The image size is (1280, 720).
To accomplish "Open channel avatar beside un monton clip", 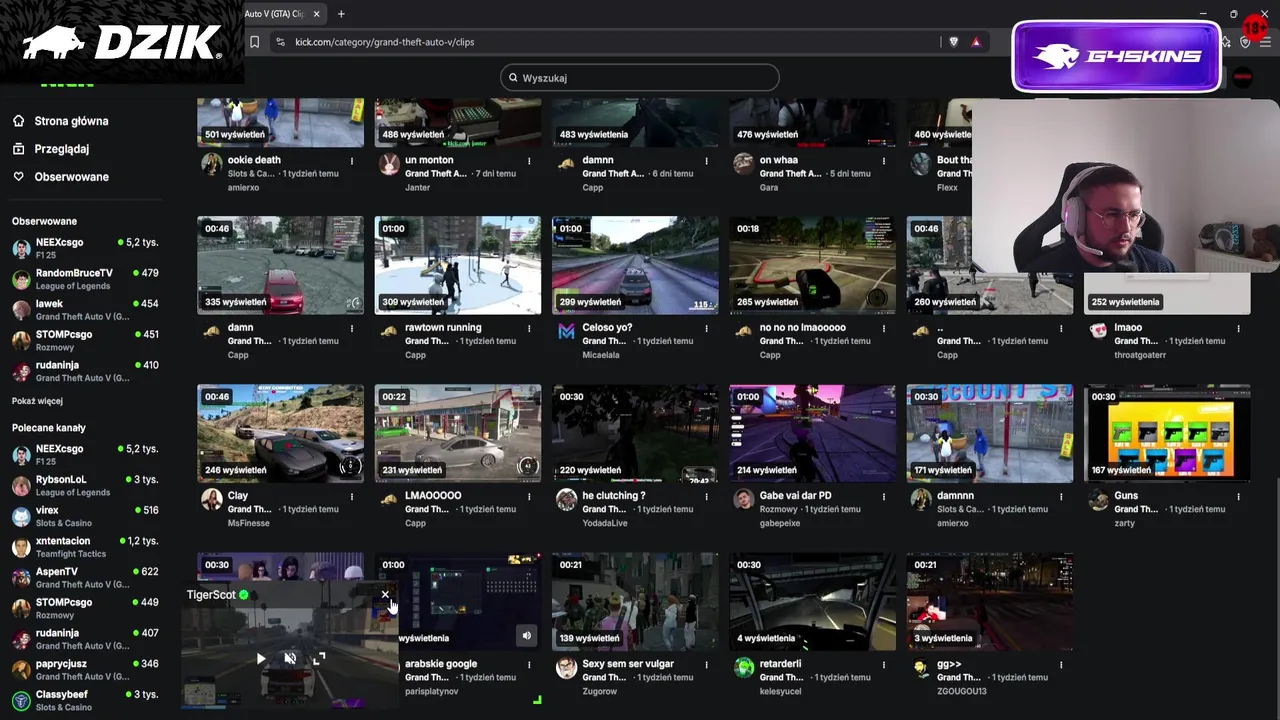I will 389,165.
